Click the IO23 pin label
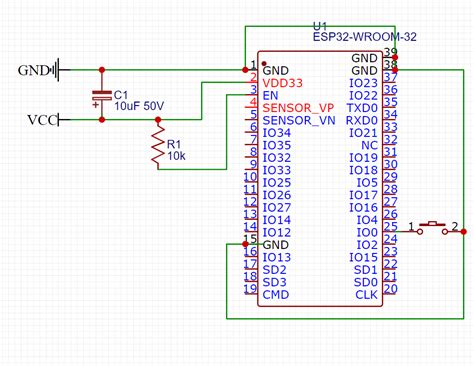Screen dimensions: 474x367 (x=363, y=83)
